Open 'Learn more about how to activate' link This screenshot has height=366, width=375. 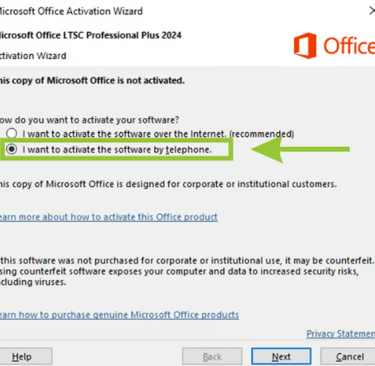pyautogui.click(x=109, y=217)
